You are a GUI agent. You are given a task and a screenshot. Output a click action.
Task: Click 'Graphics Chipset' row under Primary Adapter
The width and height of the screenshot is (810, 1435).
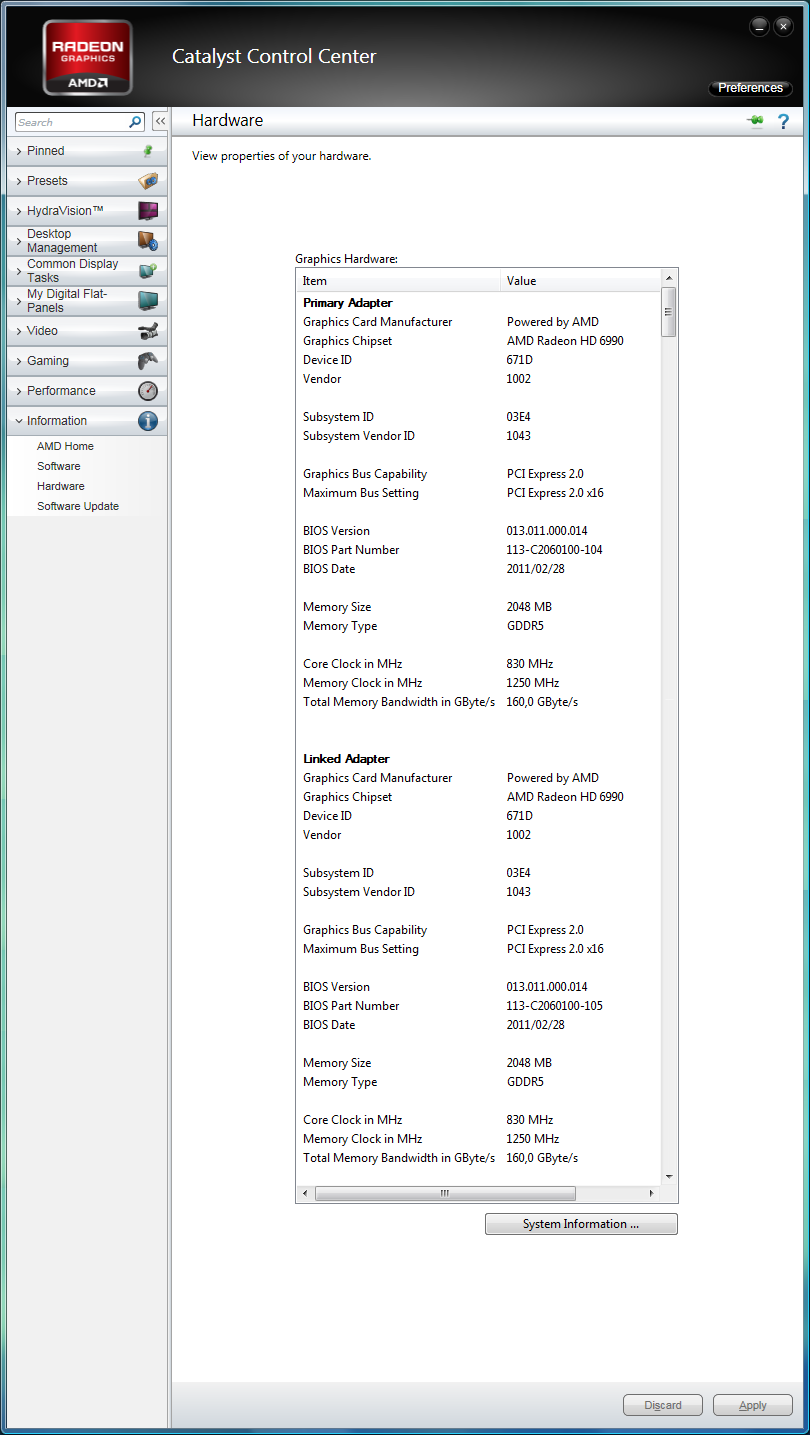479,341
